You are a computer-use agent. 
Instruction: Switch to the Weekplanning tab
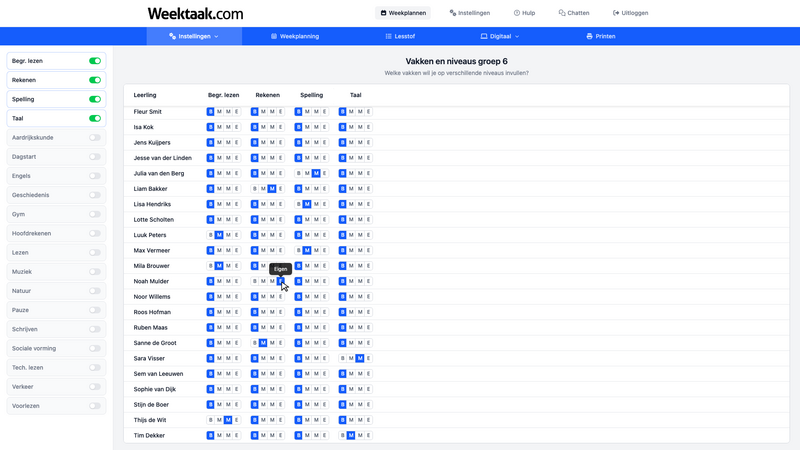coord(295,36)
